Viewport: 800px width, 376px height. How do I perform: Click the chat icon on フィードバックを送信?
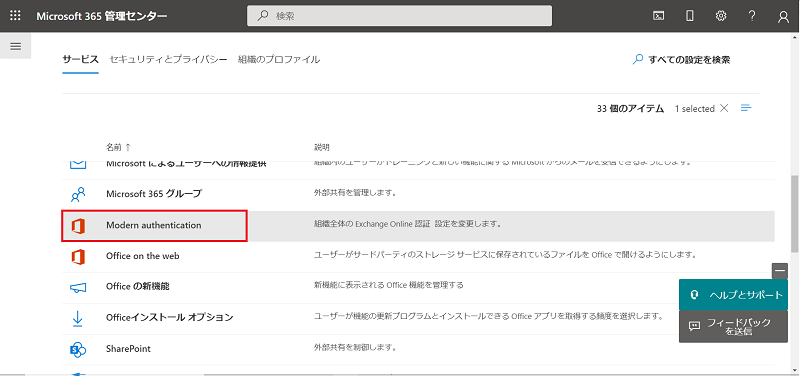click(x=694, y=326)
